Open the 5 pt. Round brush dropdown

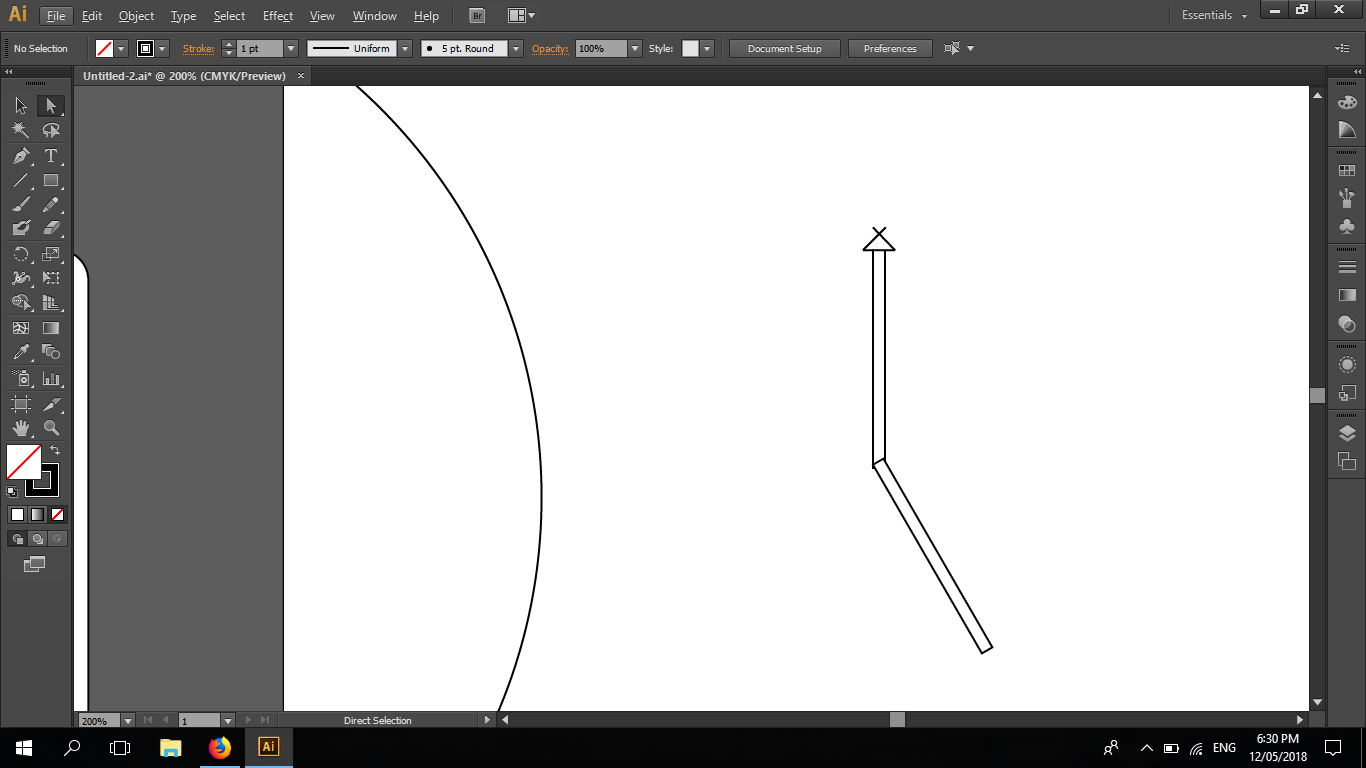click(x=516, y=48)
